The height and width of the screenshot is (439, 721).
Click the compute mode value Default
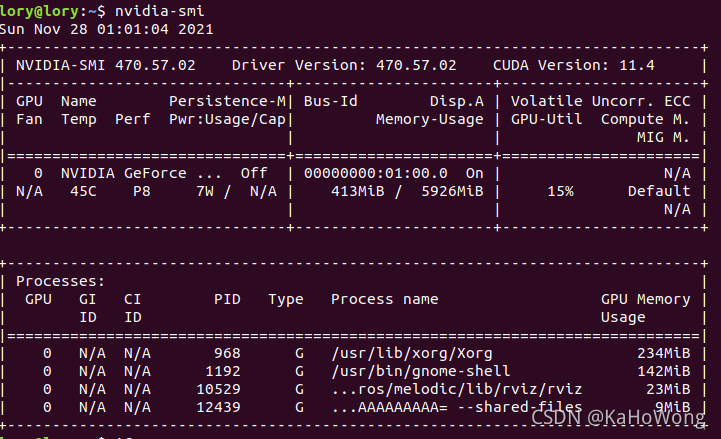point(659,191)
